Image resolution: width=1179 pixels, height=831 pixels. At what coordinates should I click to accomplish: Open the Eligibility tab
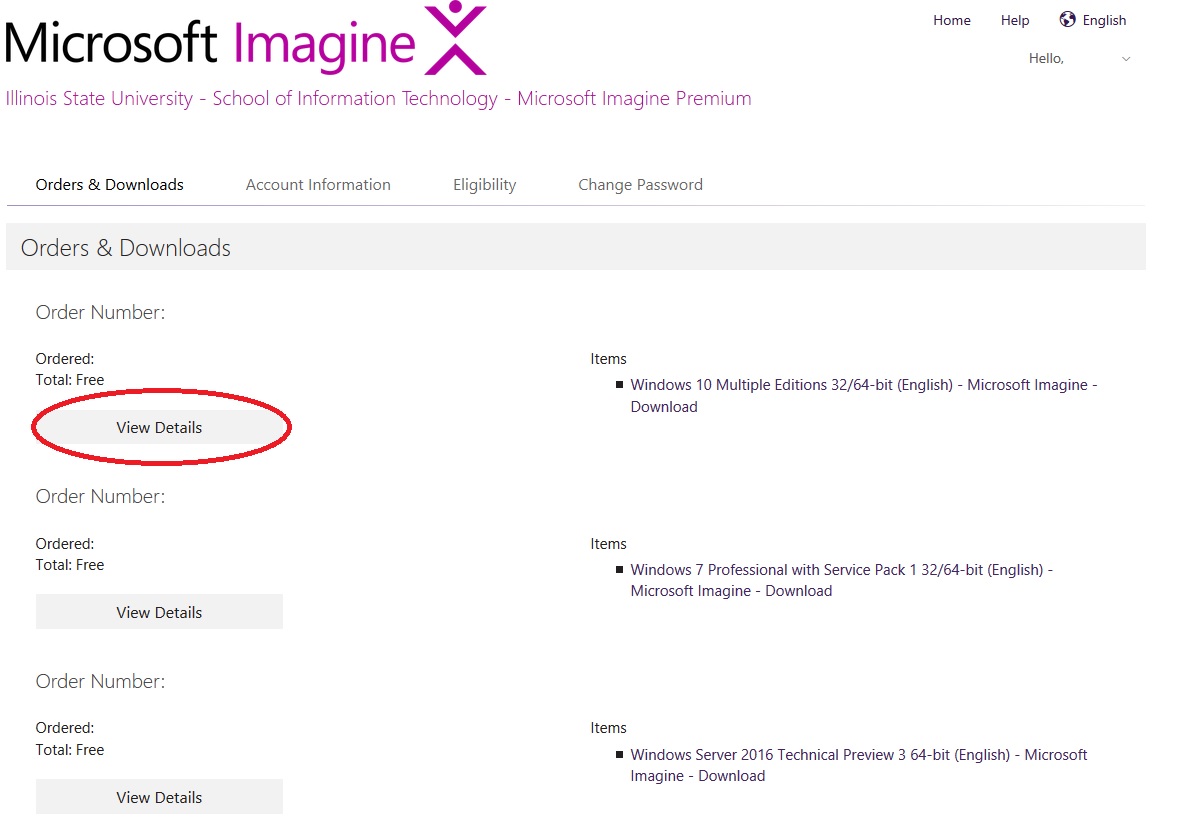click(484, 185)
